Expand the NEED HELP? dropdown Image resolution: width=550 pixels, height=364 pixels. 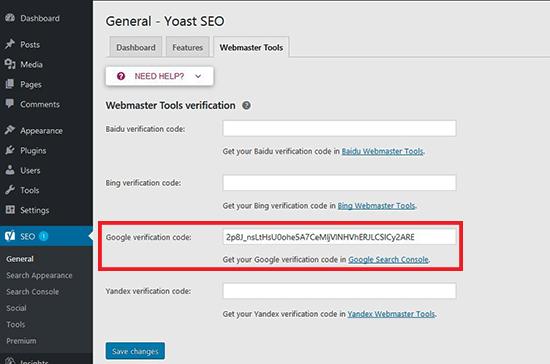tap(159, 76)
